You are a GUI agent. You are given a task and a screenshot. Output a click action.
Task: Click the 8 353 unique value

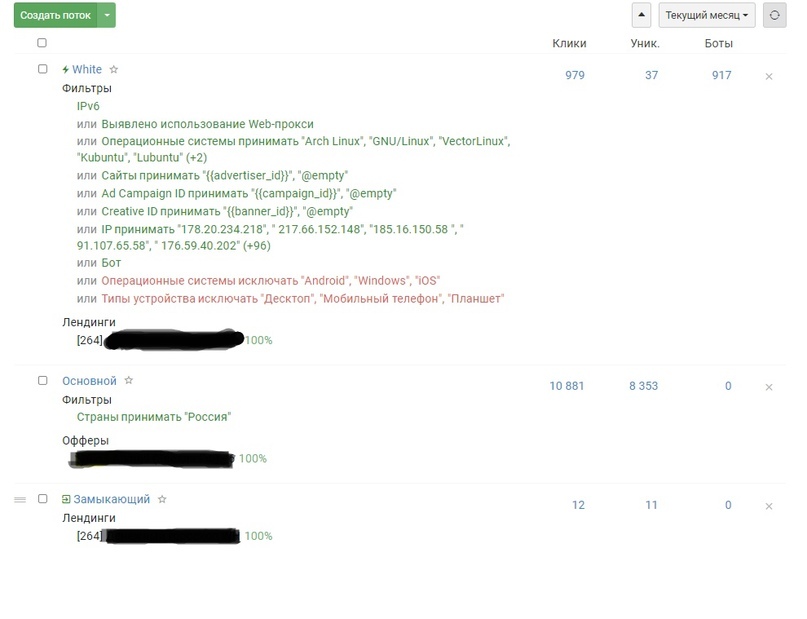tap(643, 386)
